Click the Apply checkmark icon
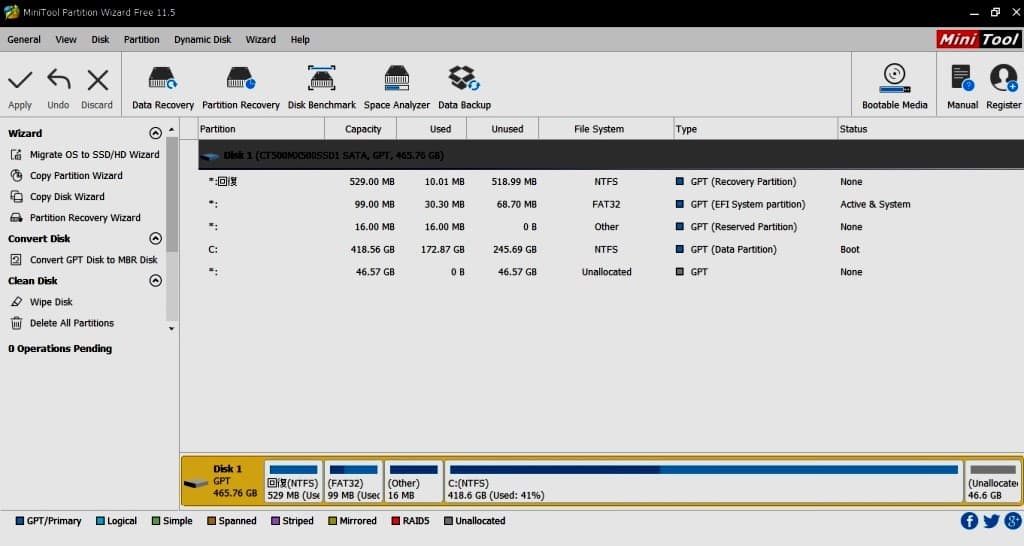The width and height of the screenshot is (1024, 546). click(20, 81)
